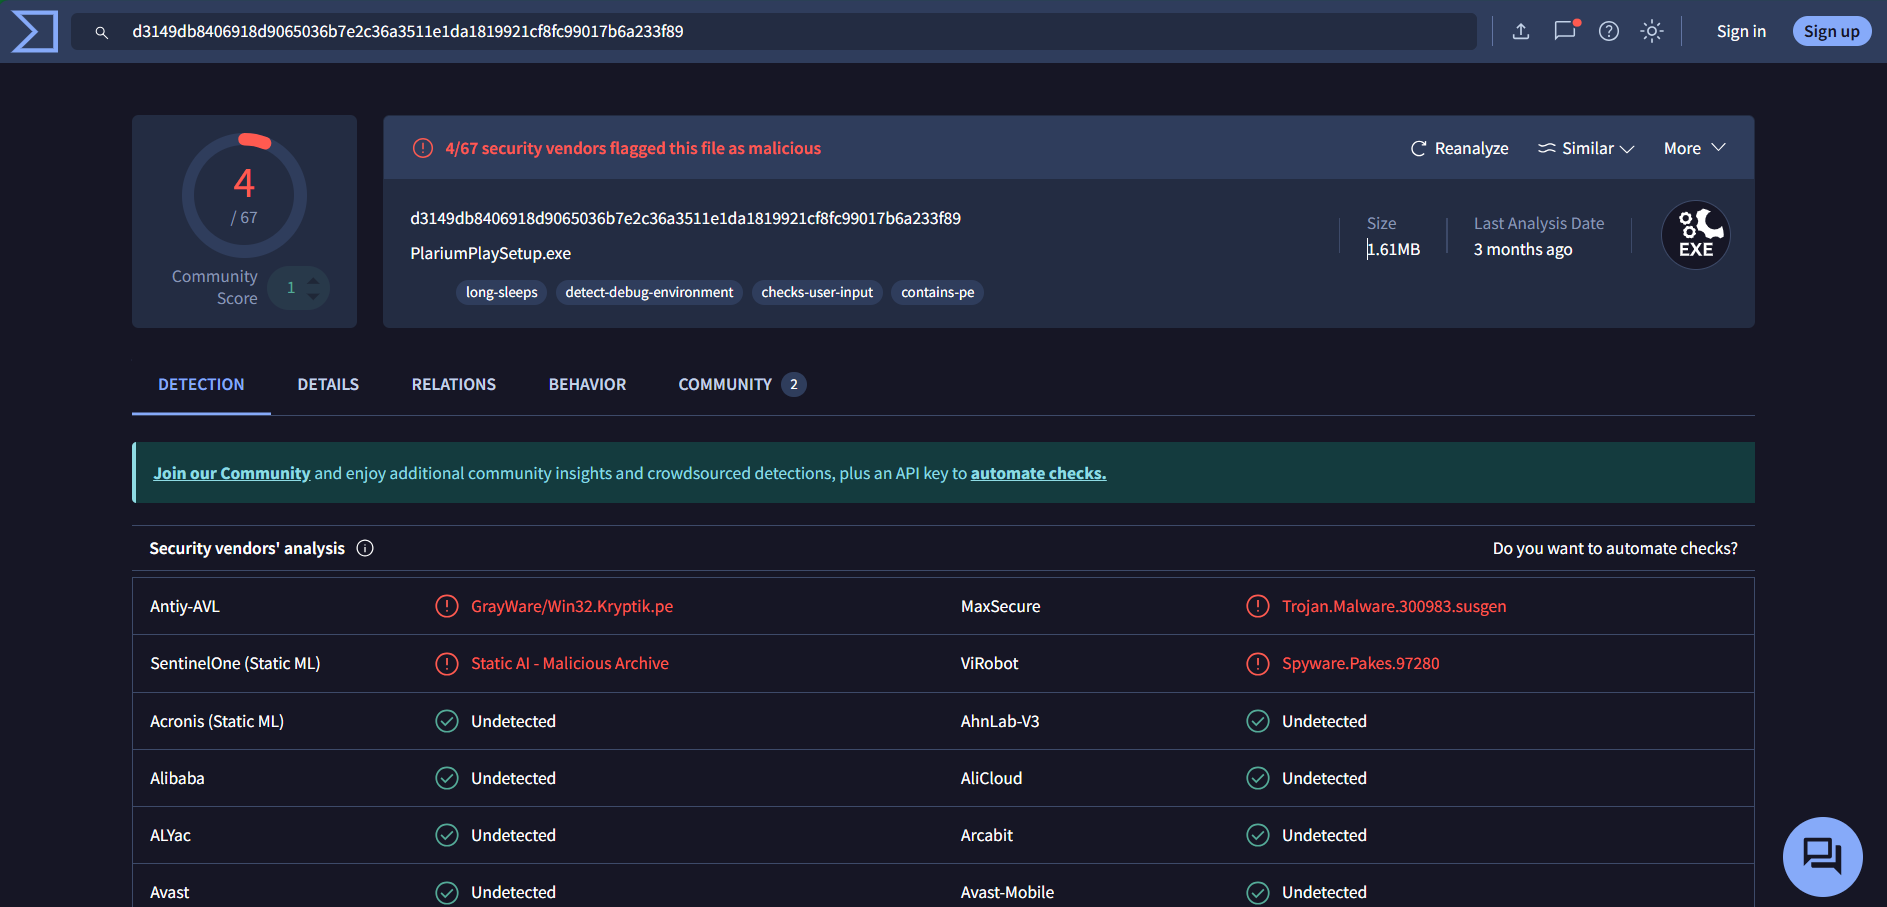Screen dimensions: 1887x907
Task: Click the '4/67 security vendors flagged' message
Action: pos(633,148)
